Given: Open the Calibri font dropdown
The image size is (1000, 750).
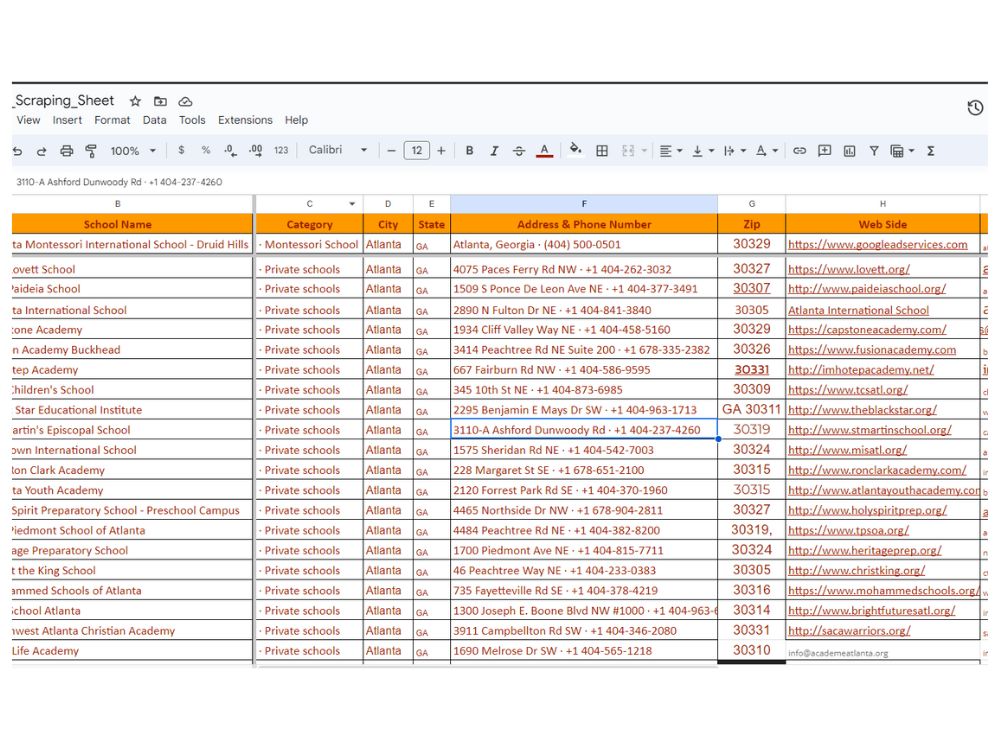Looking at the screenshot, I should pyautogui.click(x=338, y=150).
